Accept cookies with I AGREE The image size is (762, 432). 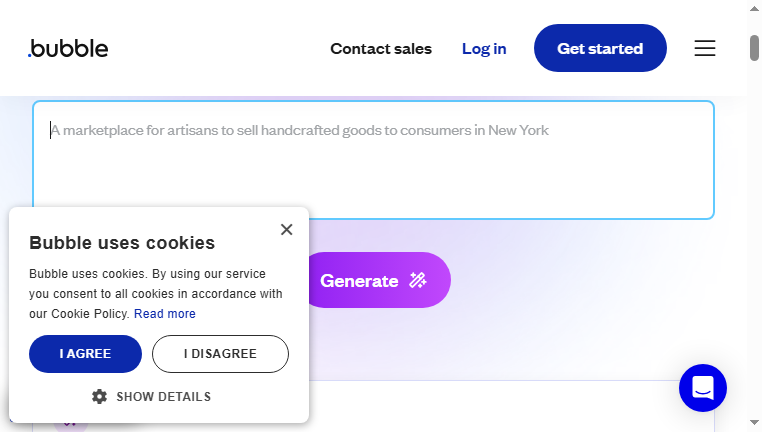point(86,354)
